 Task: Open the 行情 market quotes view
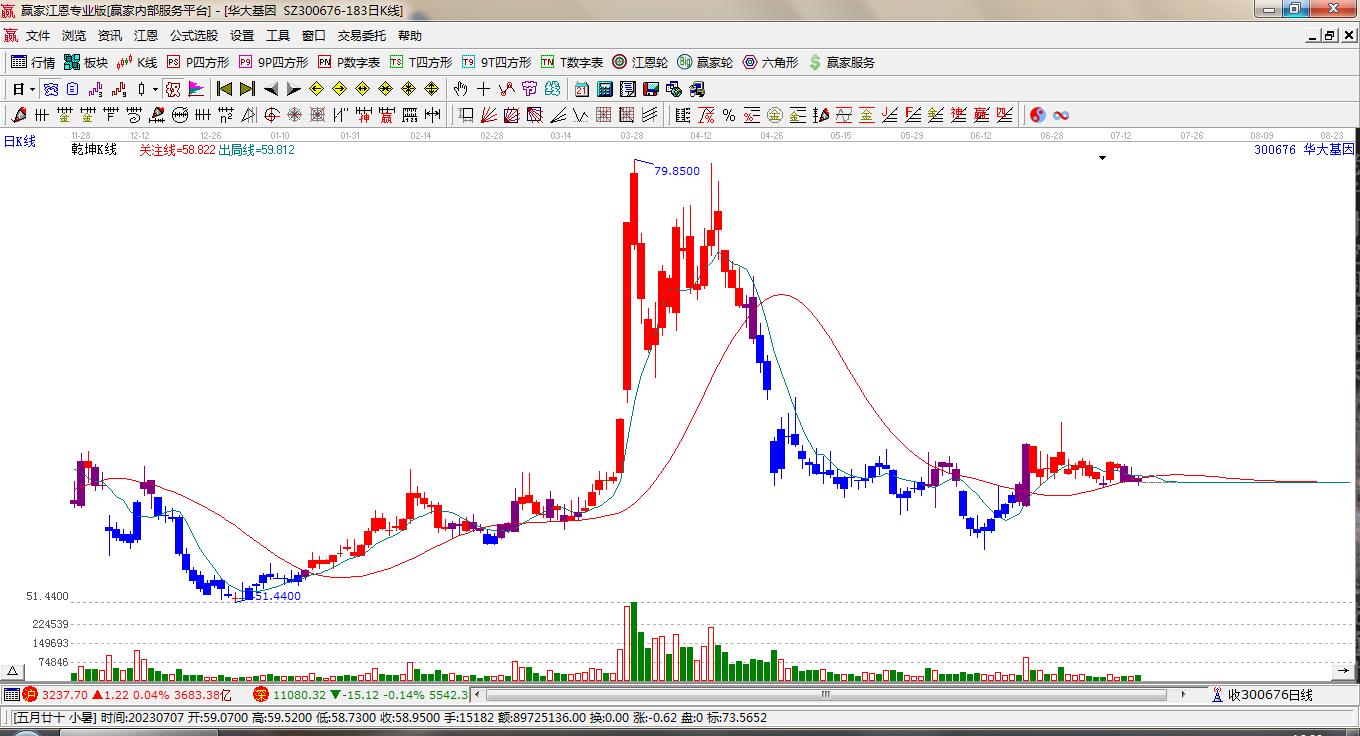coord(33,62)
